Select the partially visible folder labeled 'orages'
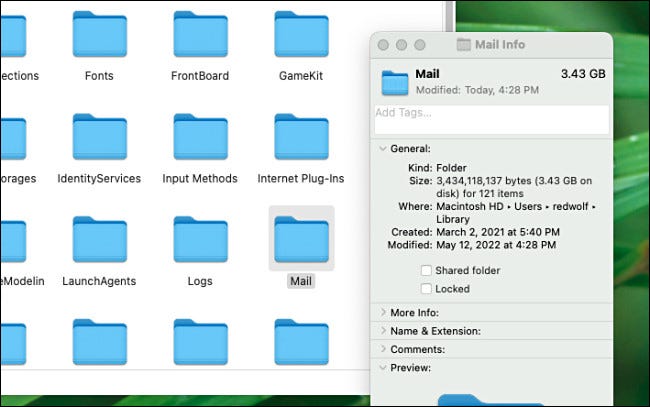 [x=13, y=136]
